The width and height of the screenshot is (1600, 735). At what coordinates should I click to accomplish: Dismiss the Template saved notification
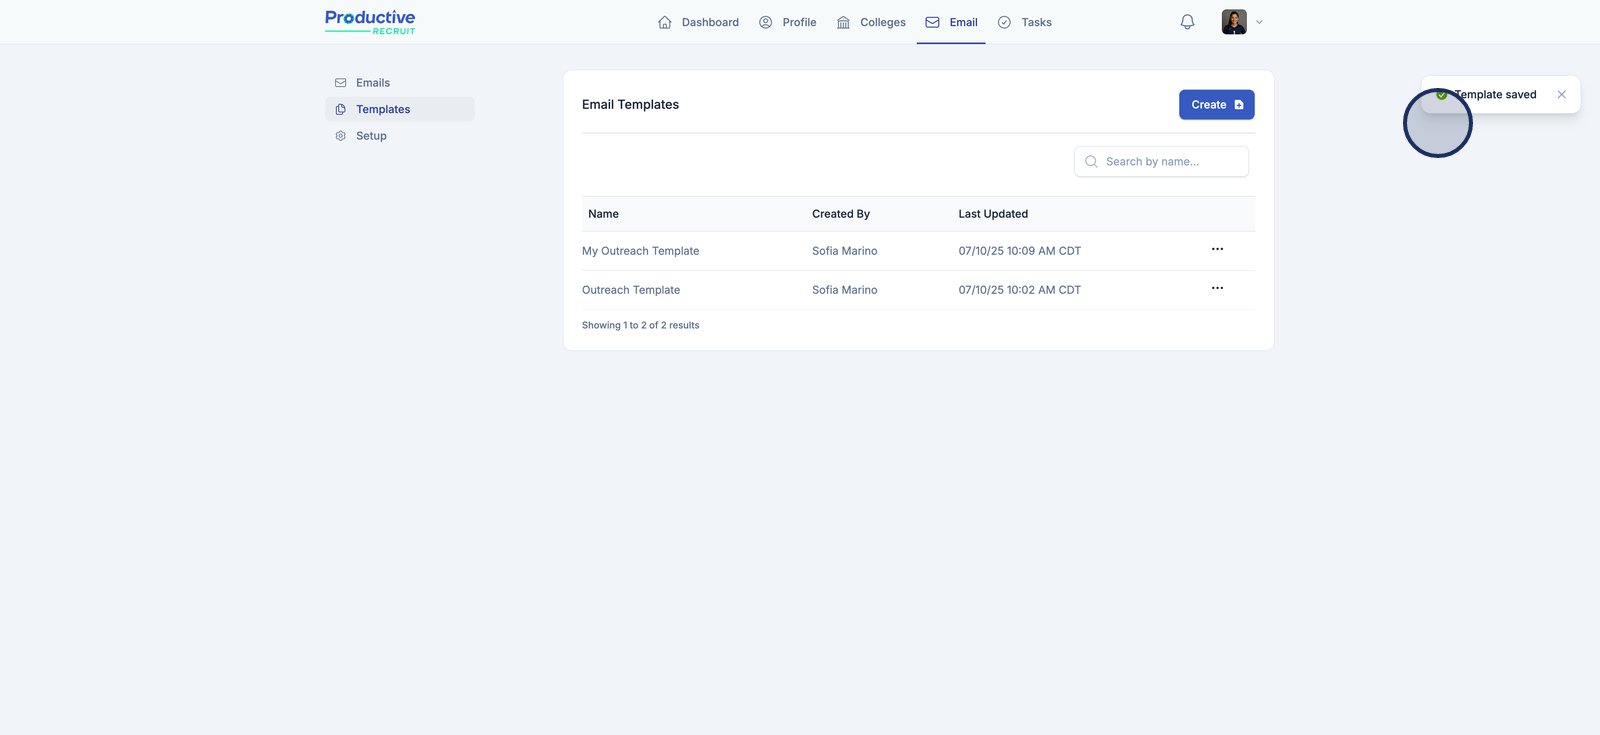pyautogui.click(x=1561, y=95)
